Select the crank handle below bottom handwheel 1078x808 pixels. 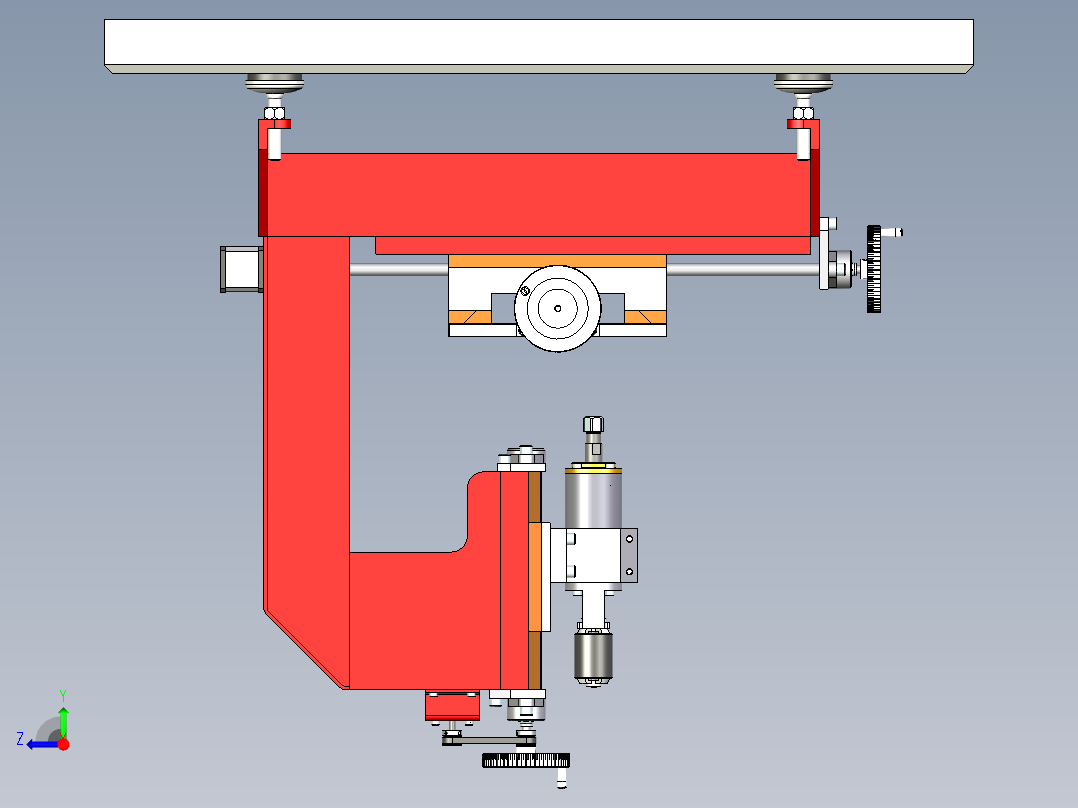pos(562,778)
